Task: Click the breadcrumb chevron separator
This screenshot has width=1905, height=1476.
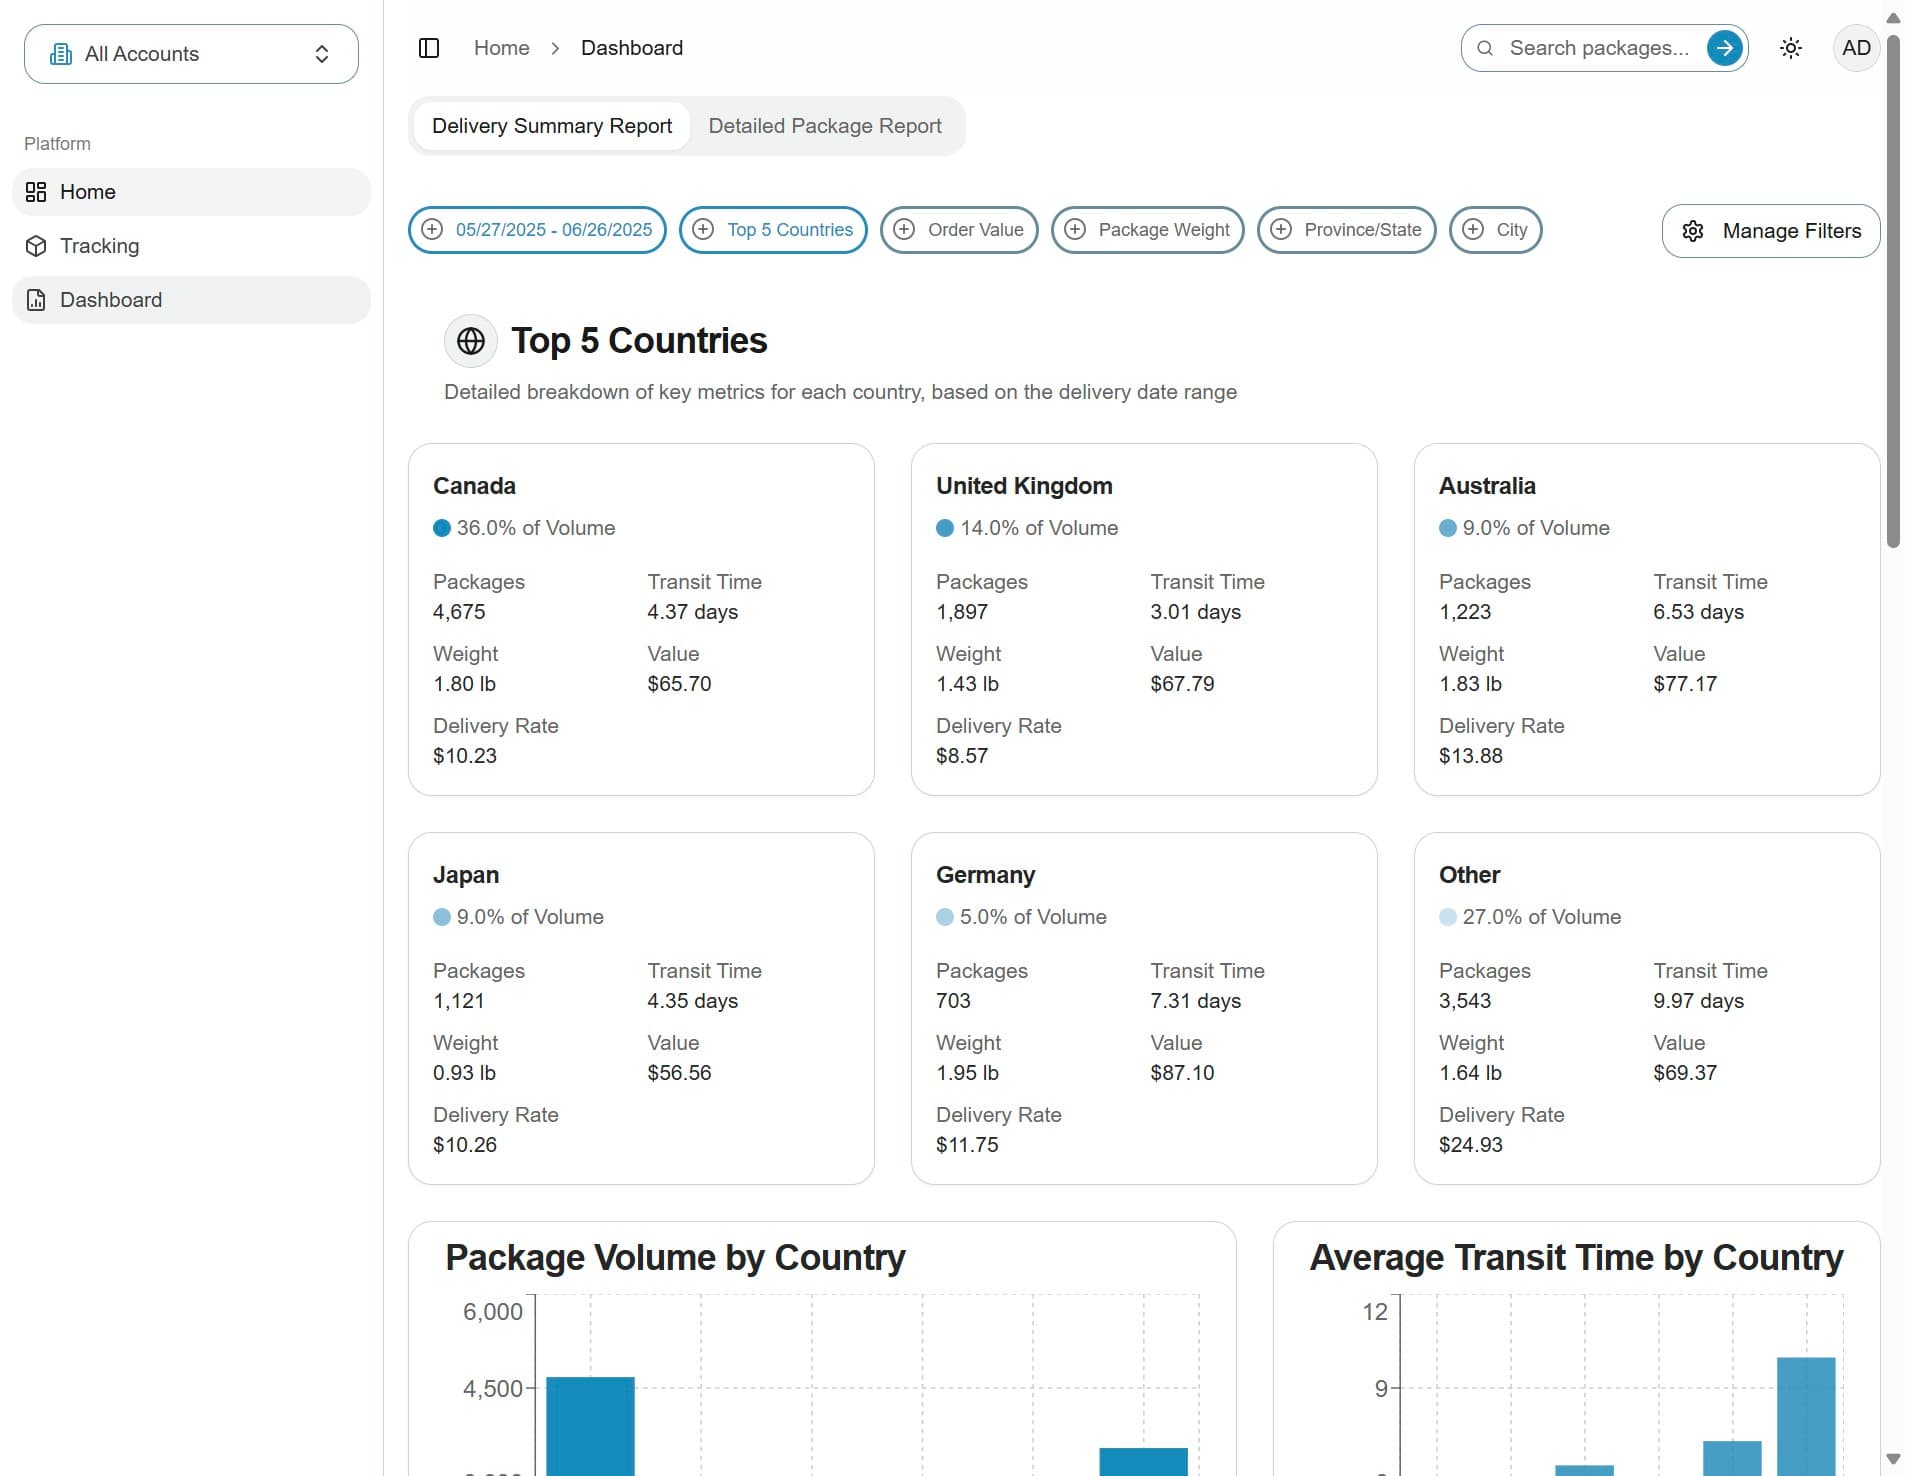Action: 555,48
